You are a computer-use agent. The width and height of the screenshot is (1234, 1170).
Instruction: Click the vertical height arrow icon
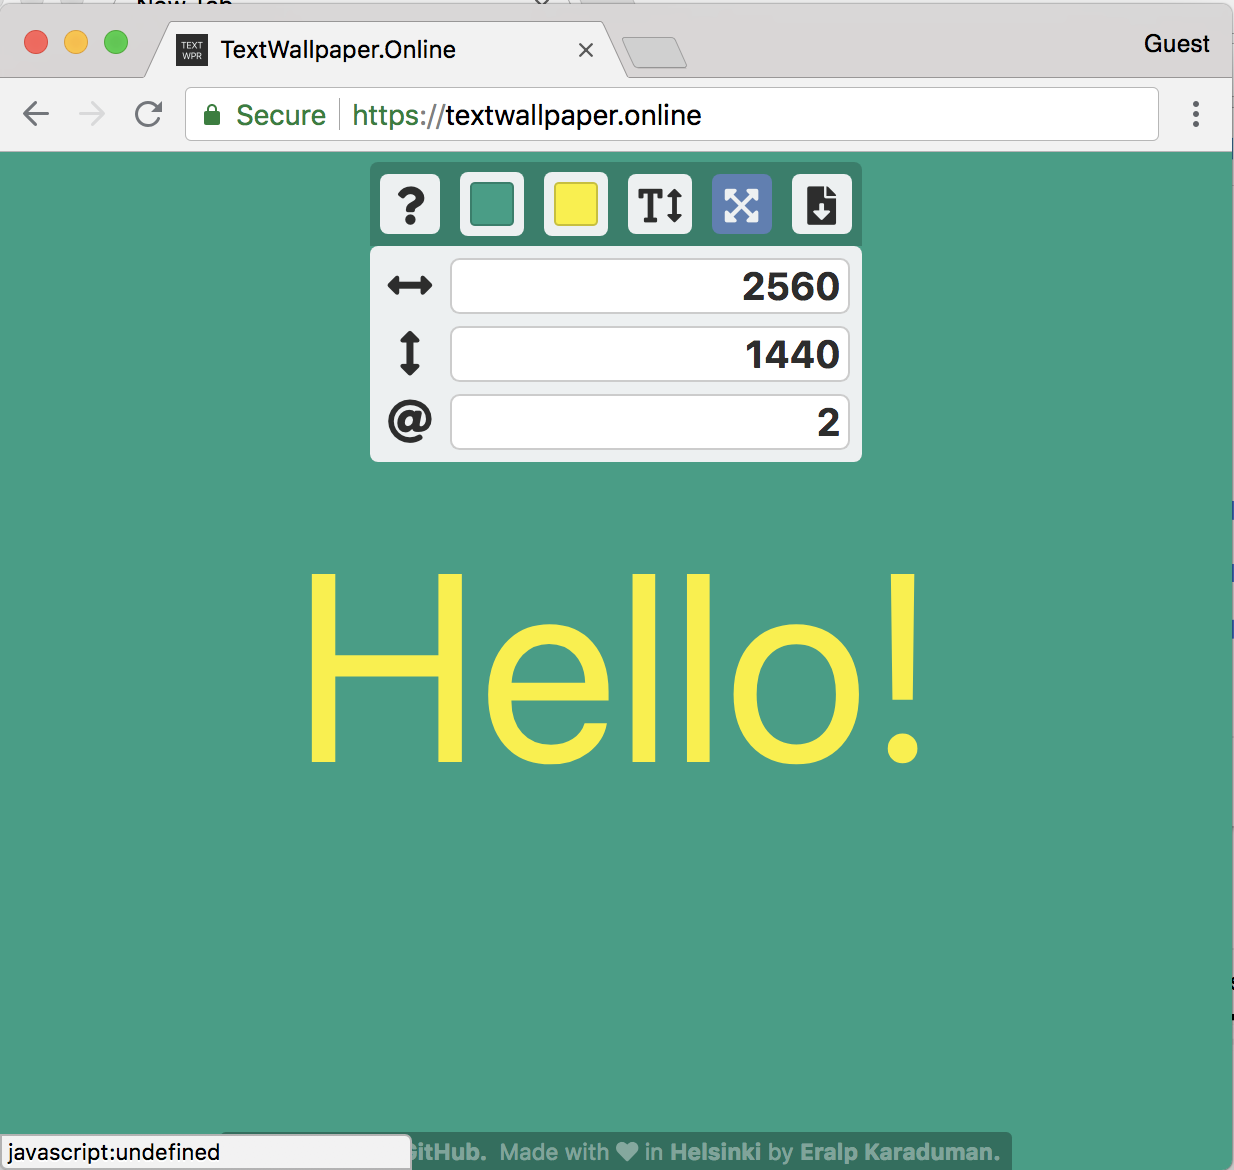point(410,353)
